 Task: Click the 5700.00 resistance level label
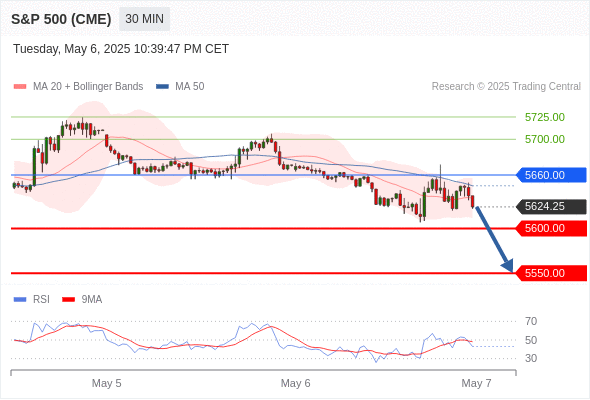tap(544, 139)
